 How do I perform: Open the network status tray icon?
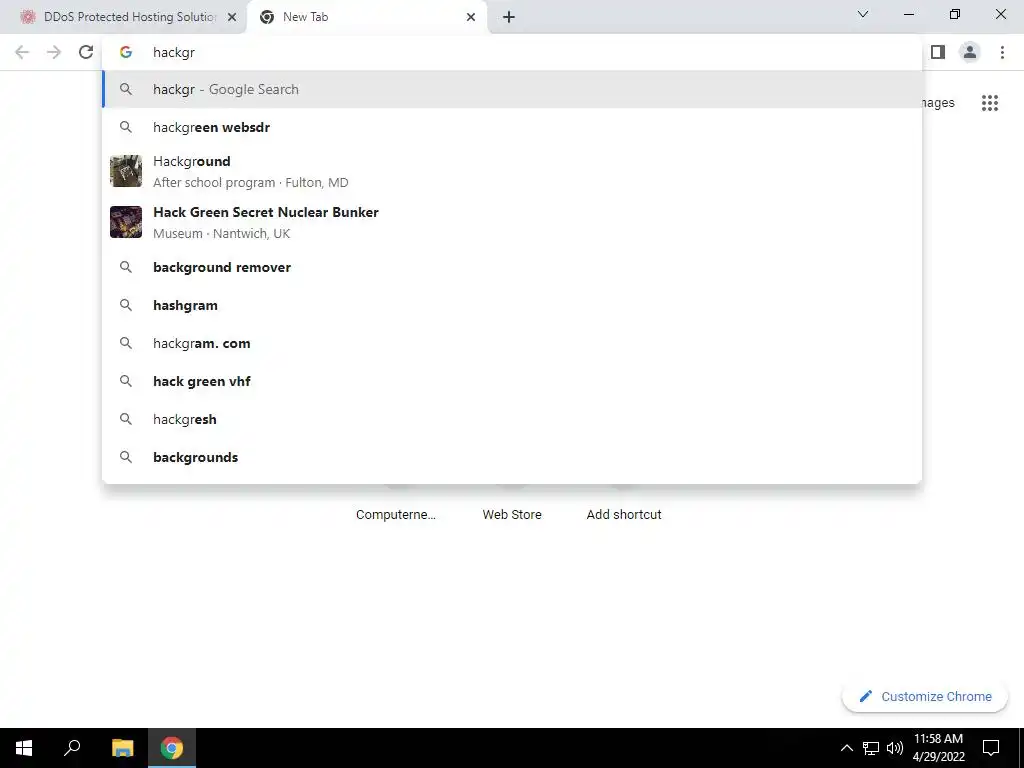(871, 748)
